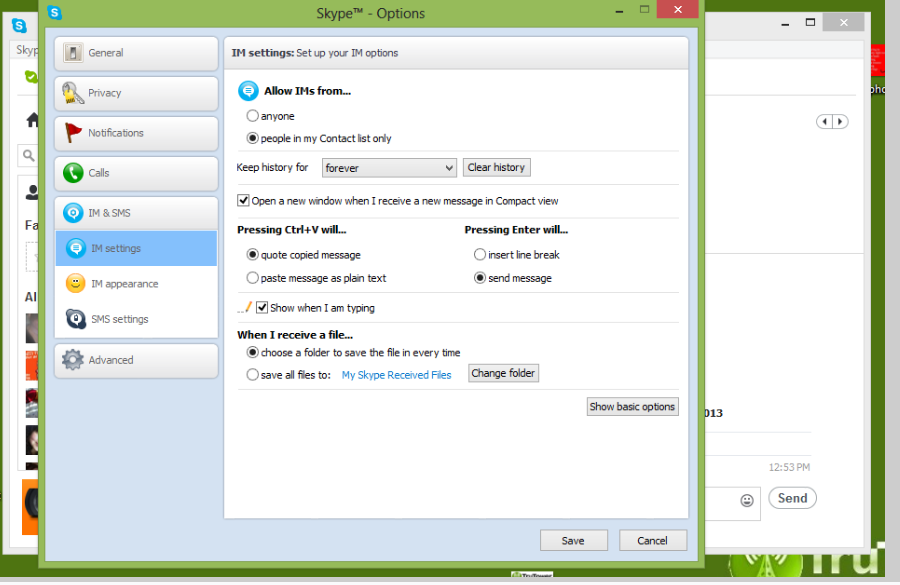Click Save to apply options
The image size is (900, 585).
click(x=573, y=540)
